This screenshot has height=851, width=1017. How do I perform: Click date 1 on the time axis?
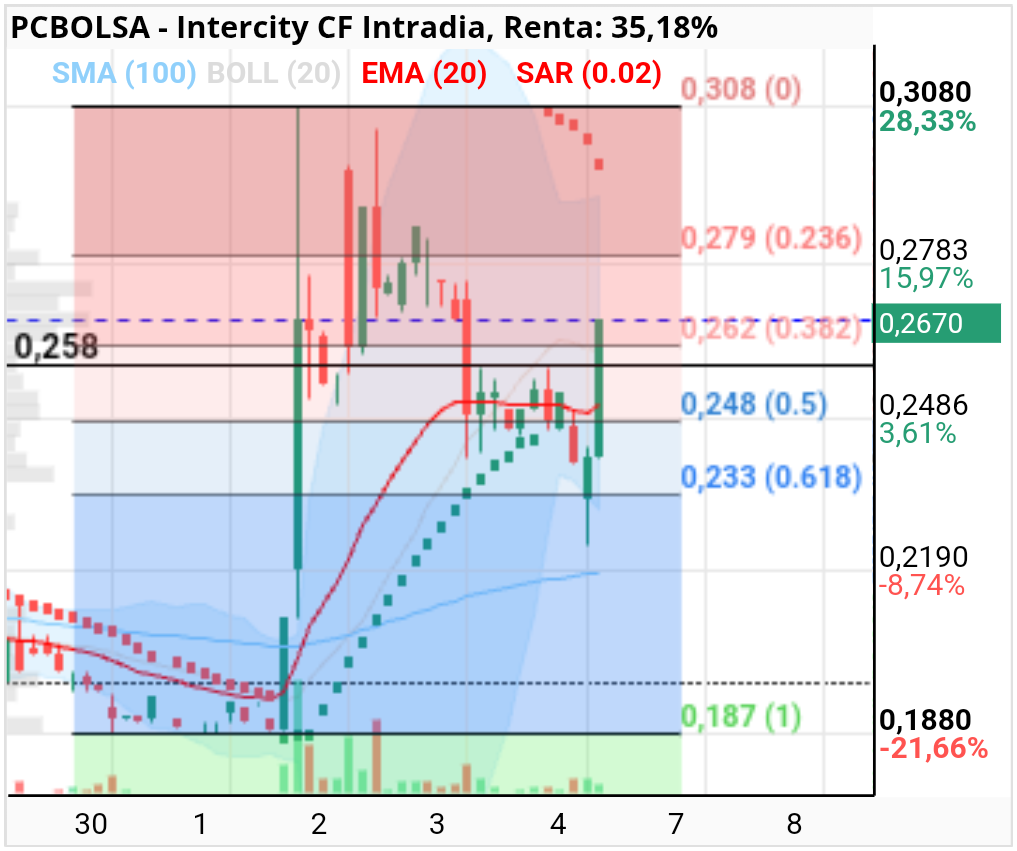[x=200, y=824]
